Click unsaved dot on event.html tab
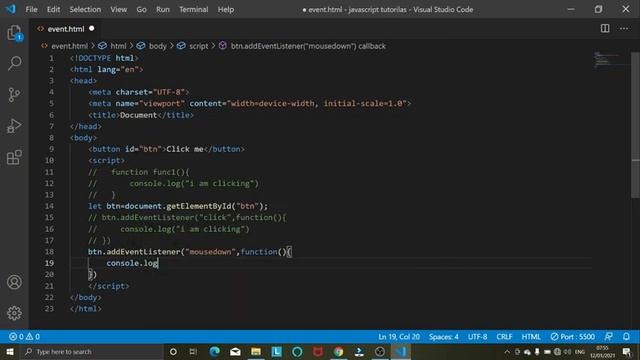640x360 pixels. [91, 29]
